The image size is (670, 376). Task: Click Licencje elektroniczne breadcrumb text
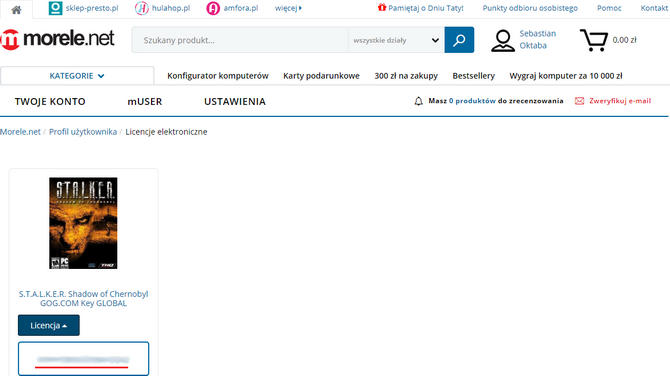(166, 132)
